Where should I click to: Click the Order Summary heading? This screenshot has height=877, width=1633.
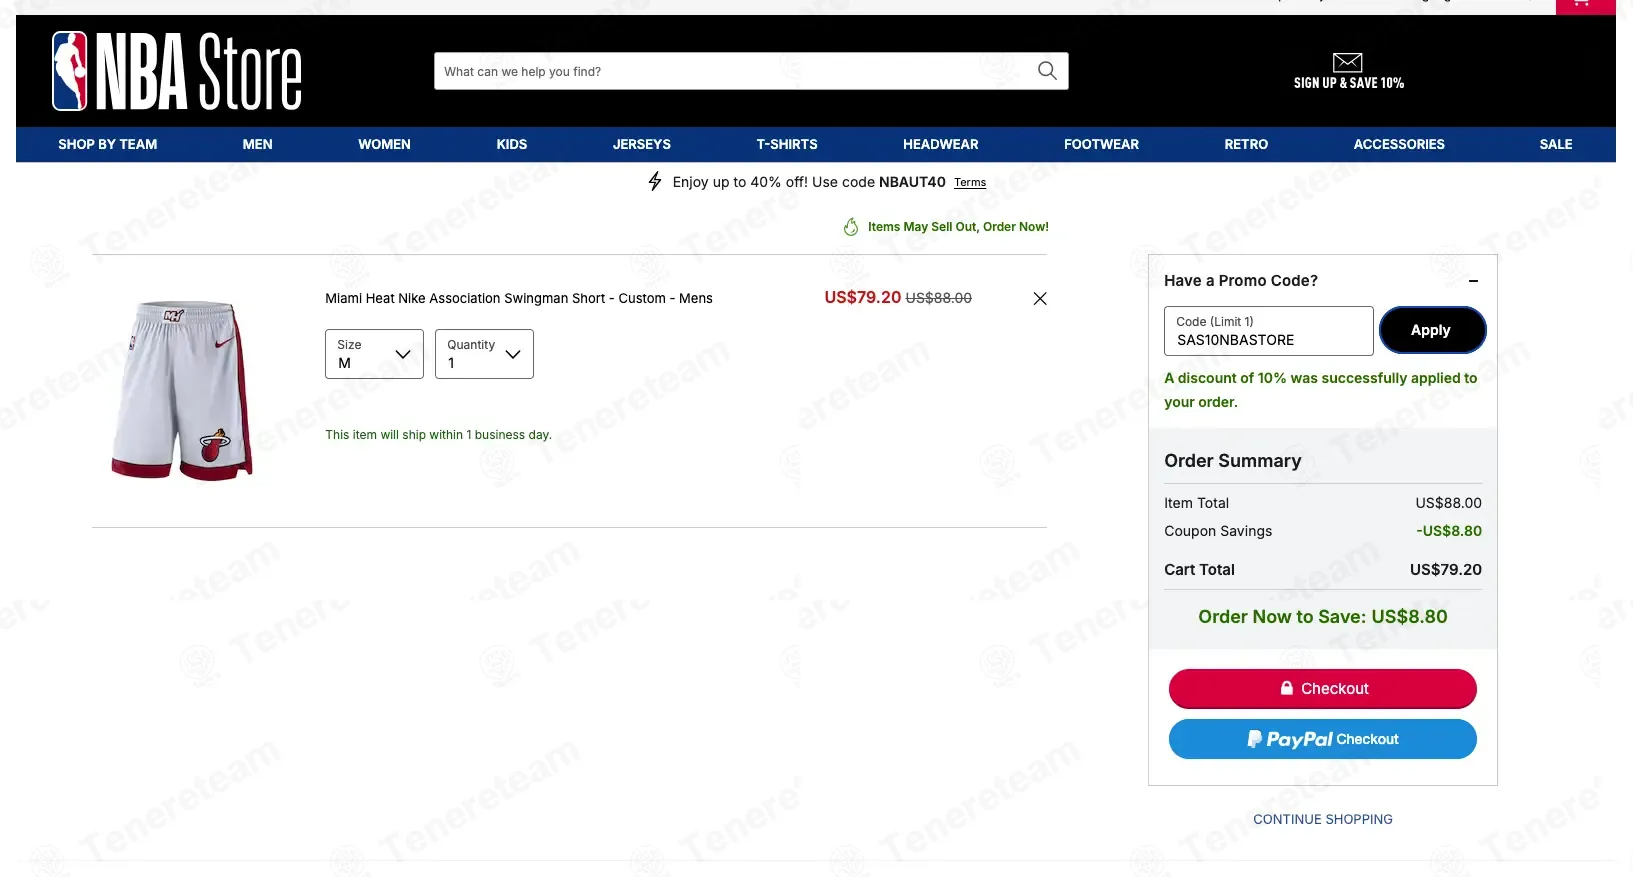click(1233, 461)
